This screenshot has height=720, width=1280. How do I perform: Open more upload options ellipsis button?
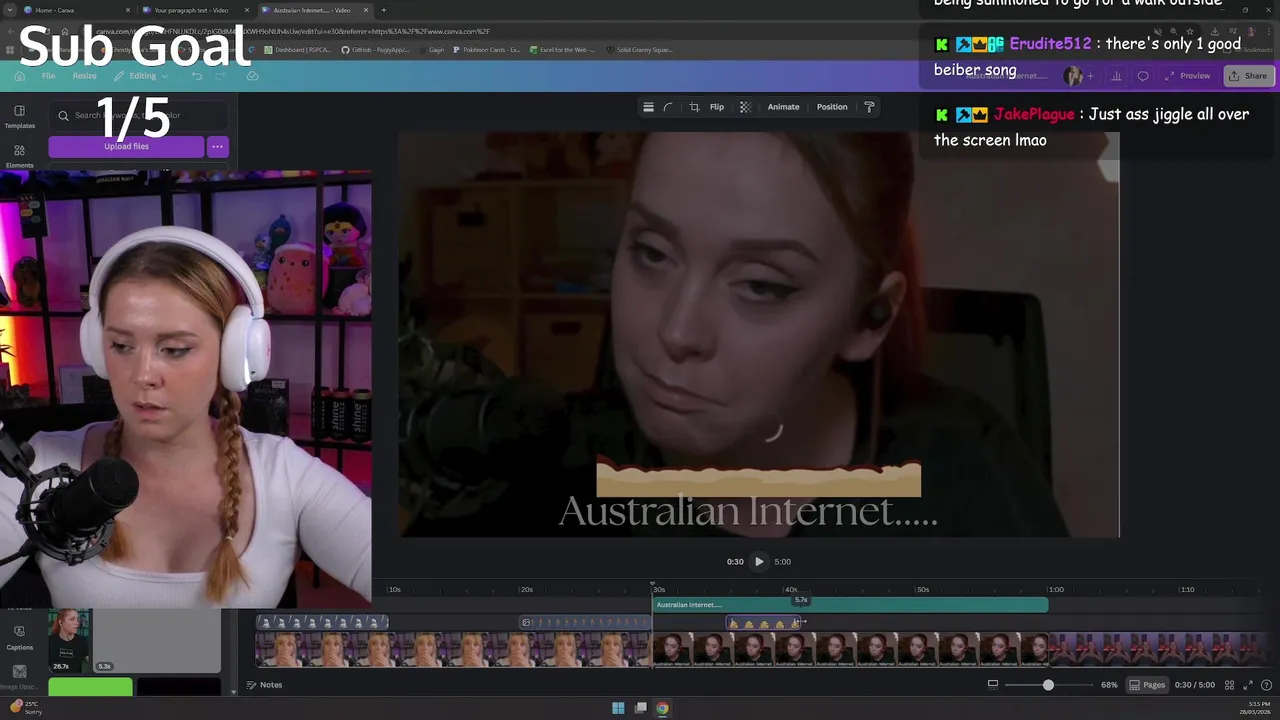[x=217, y=147]
